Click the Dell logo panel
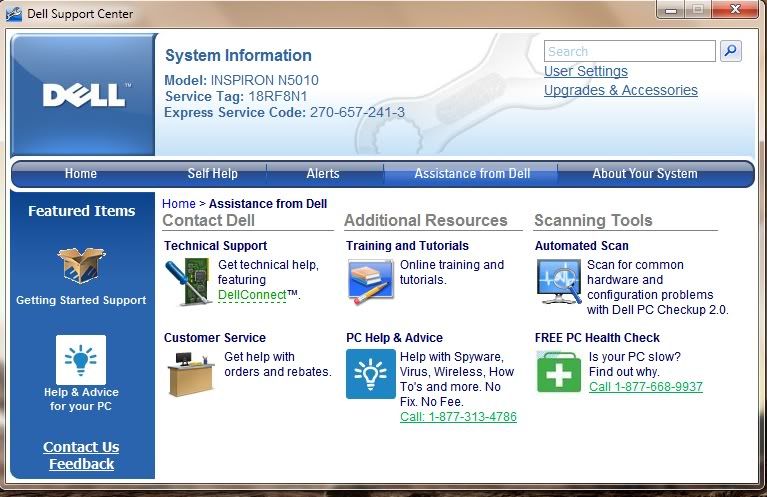Image resolution: width=767 pixels, height=497 pixels. pos(83,94)
